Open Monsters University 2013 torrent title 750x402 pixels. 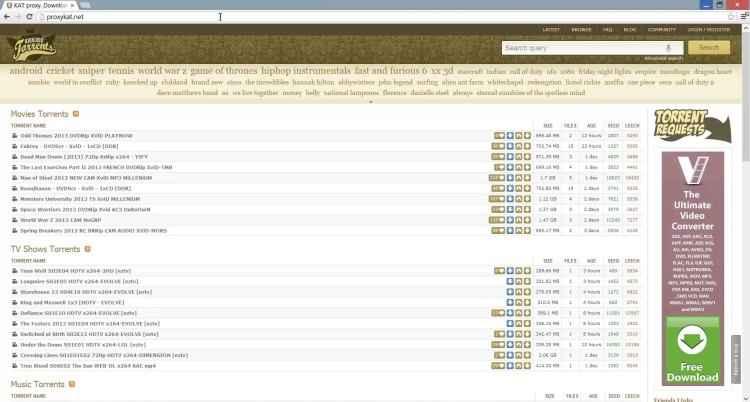80,199
